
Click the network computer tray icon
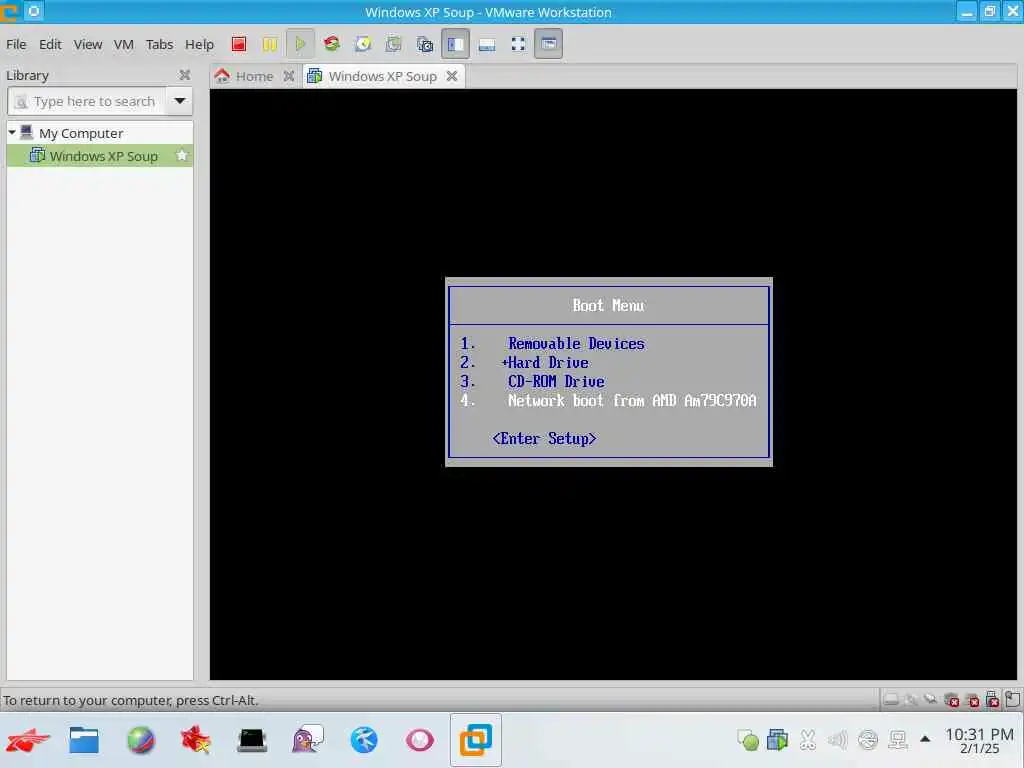tap(898, 740)
